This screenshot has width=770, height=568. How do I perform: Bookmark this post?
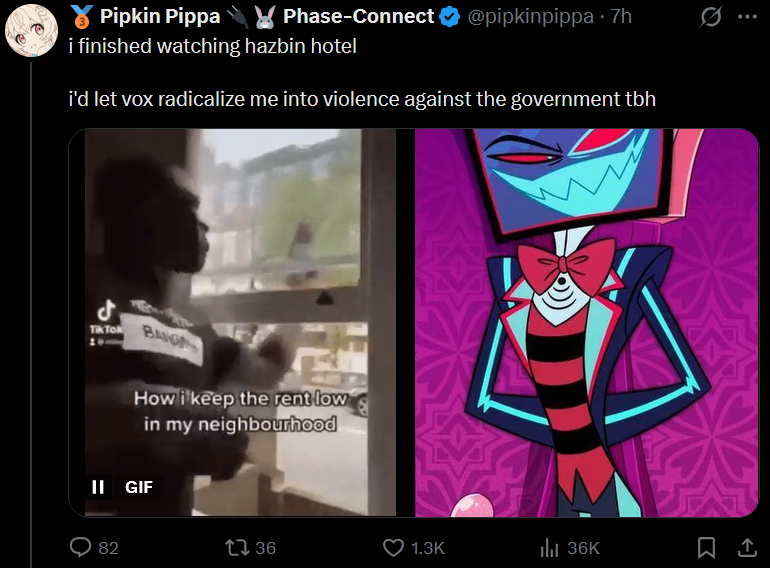706,547
